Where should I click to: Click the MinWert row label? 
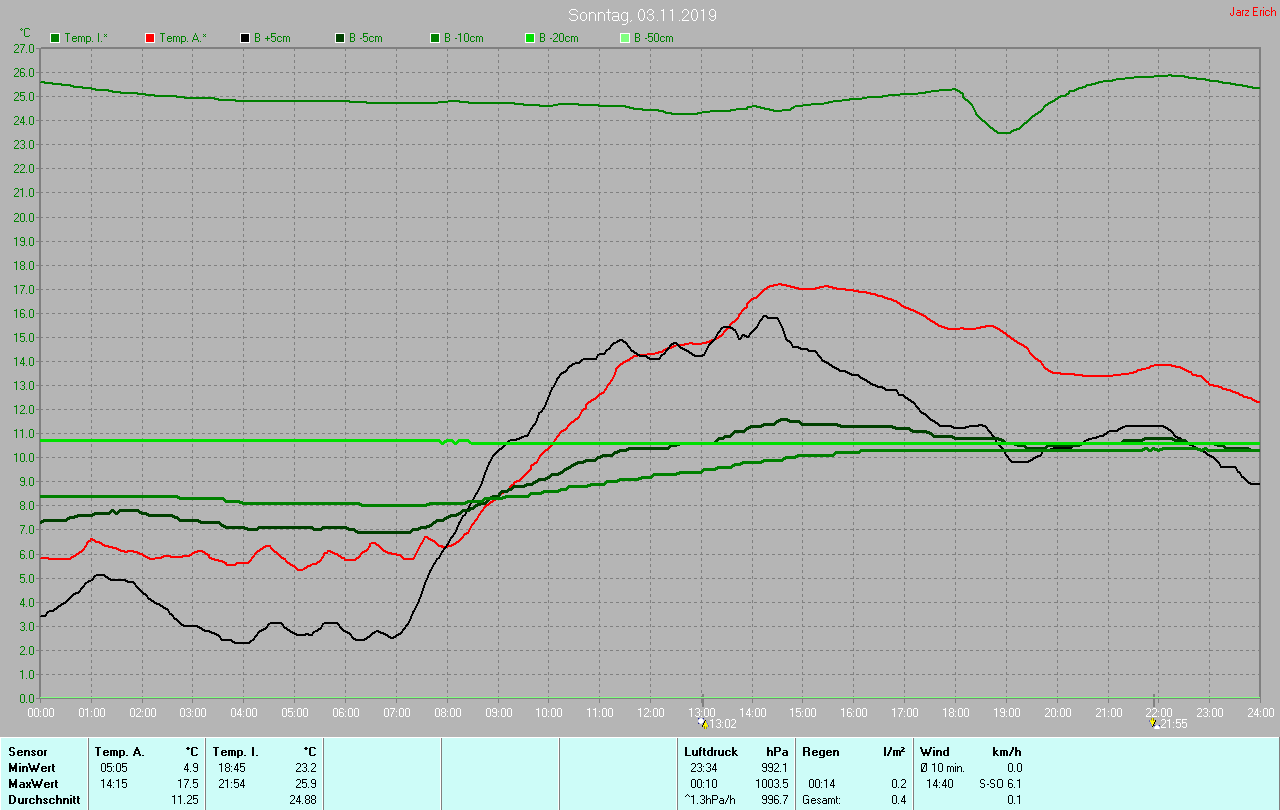pos(32,767)
